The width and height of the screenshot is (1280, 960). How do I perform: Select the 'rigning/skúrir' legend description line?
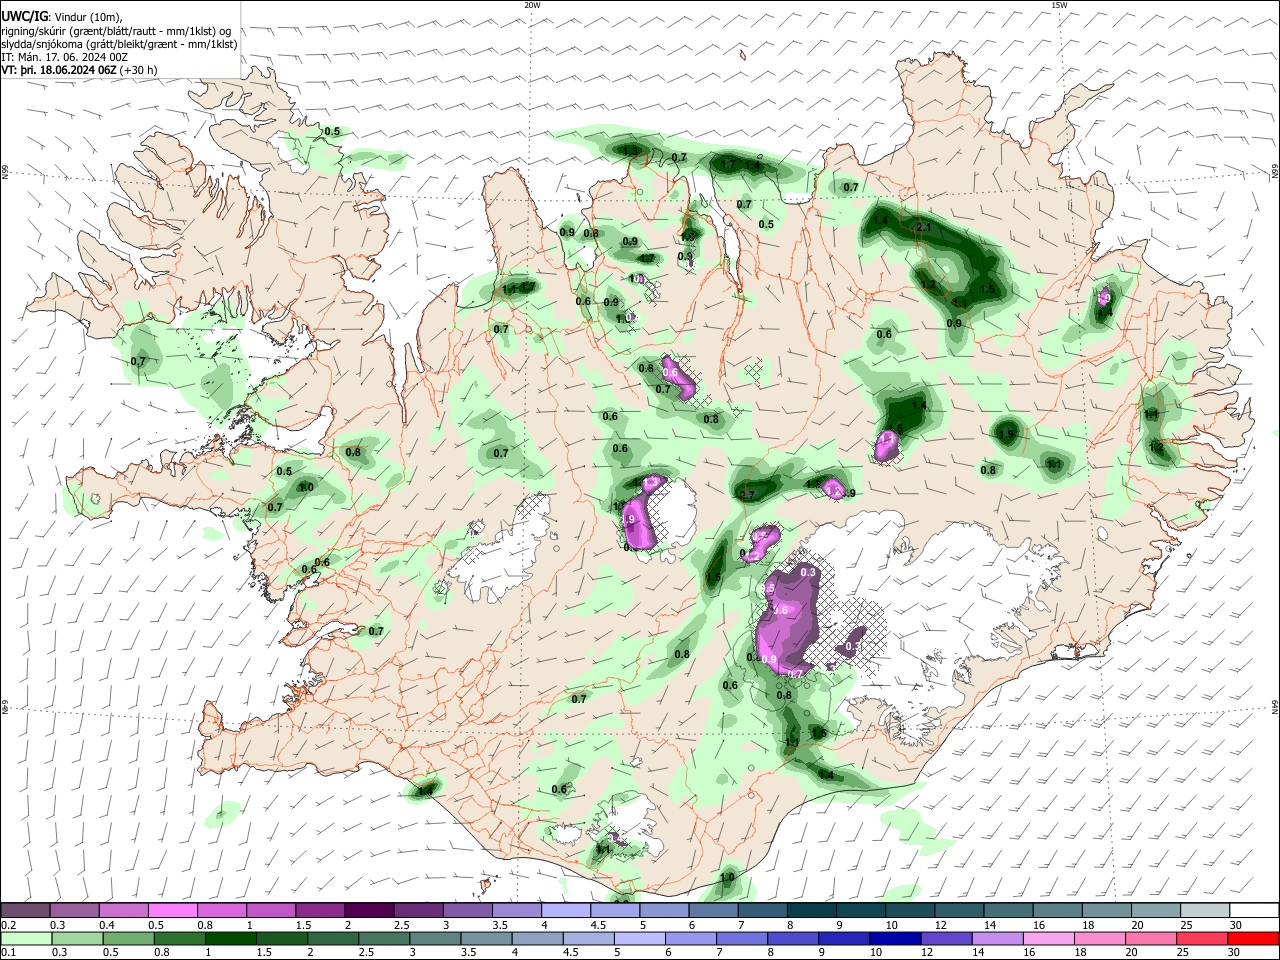(x=116, y=30)
